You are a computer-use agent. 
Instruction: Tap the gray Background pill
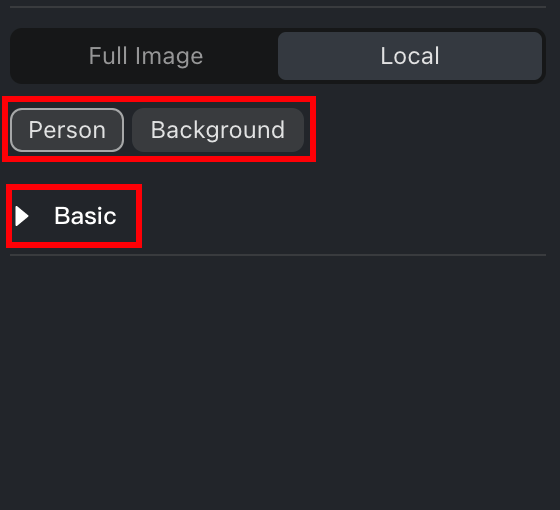(x=218, y=130)
